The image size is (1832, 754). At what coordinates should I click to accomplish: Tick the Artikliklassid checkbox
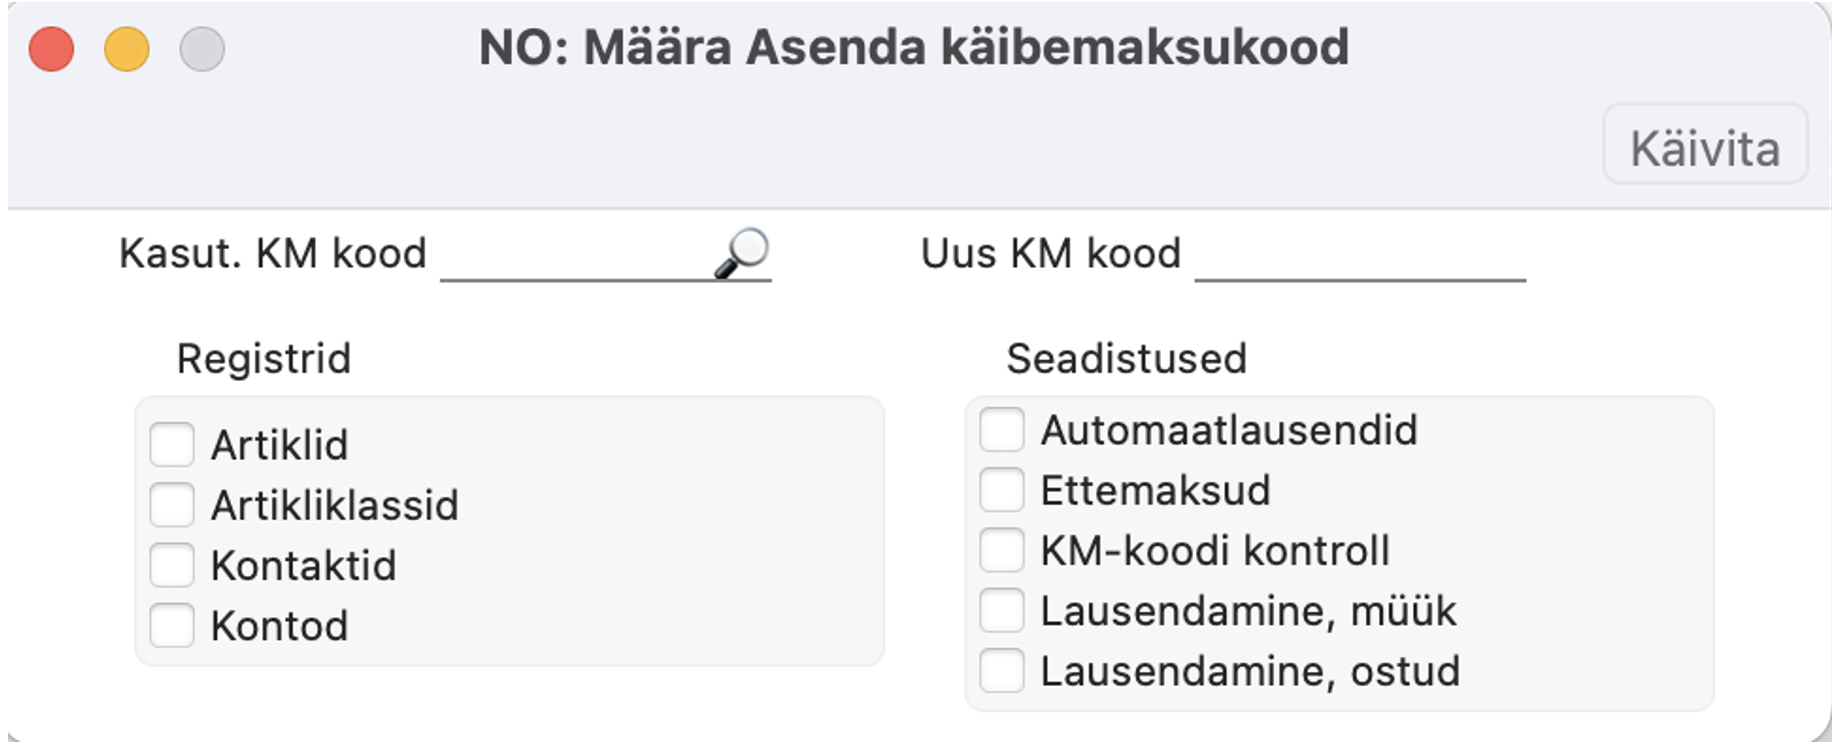click(172, 505)
